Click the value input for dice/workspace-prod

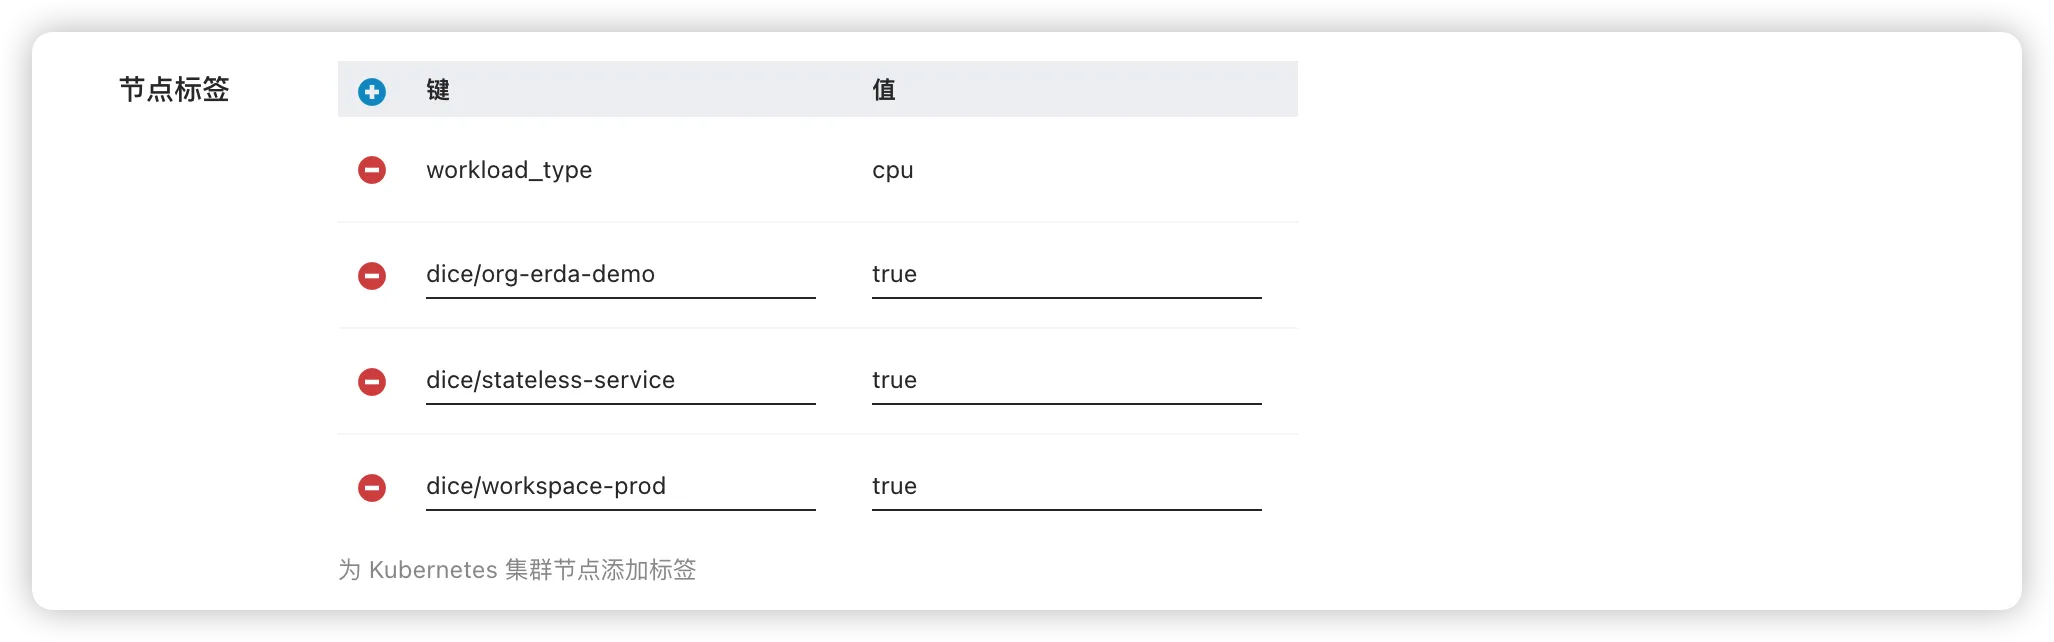click(1066, 487)
